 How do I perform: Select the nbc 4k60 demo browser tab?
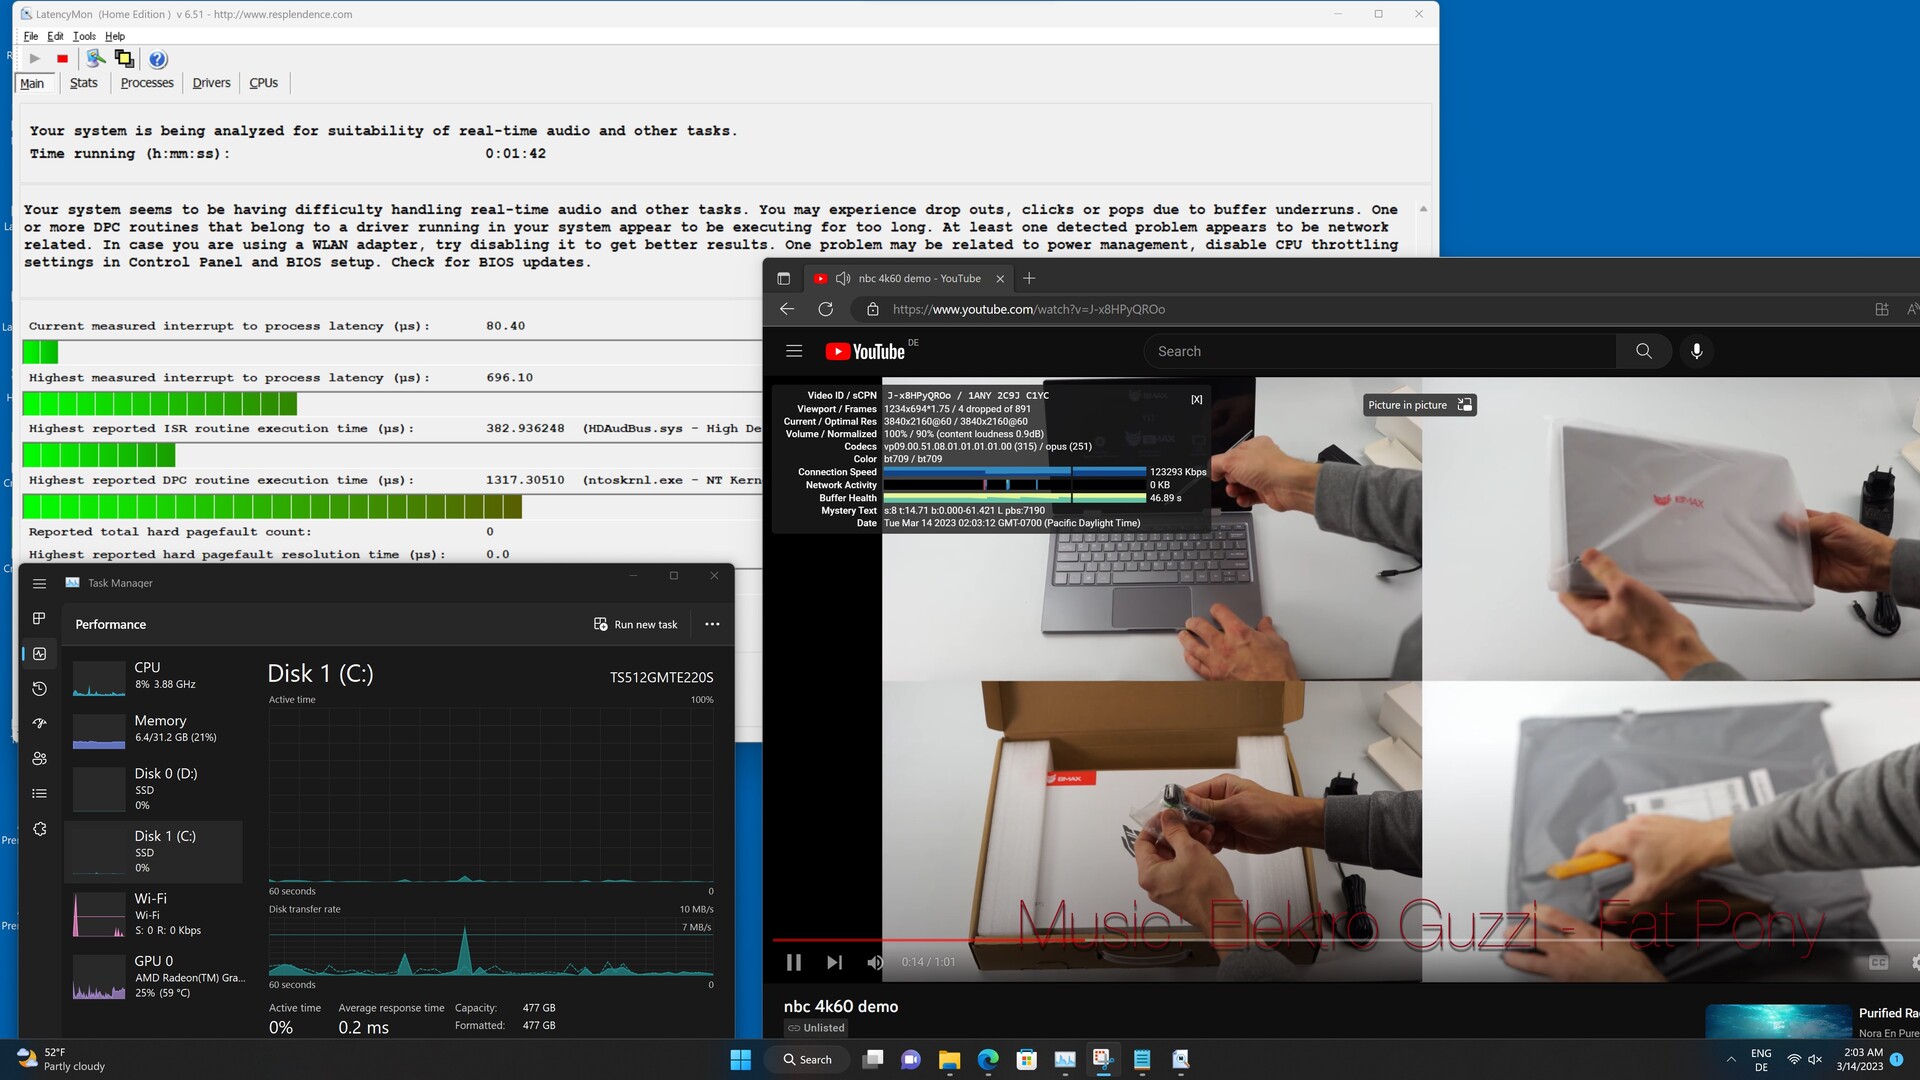(908, 279)
